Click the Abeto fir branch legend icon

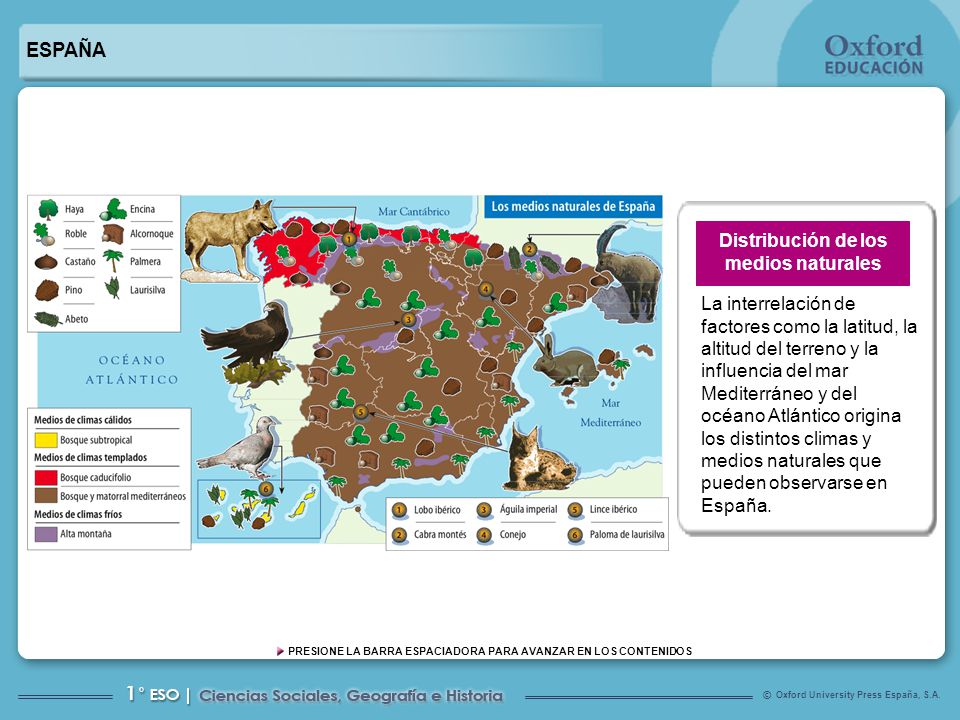click(48, 318)
